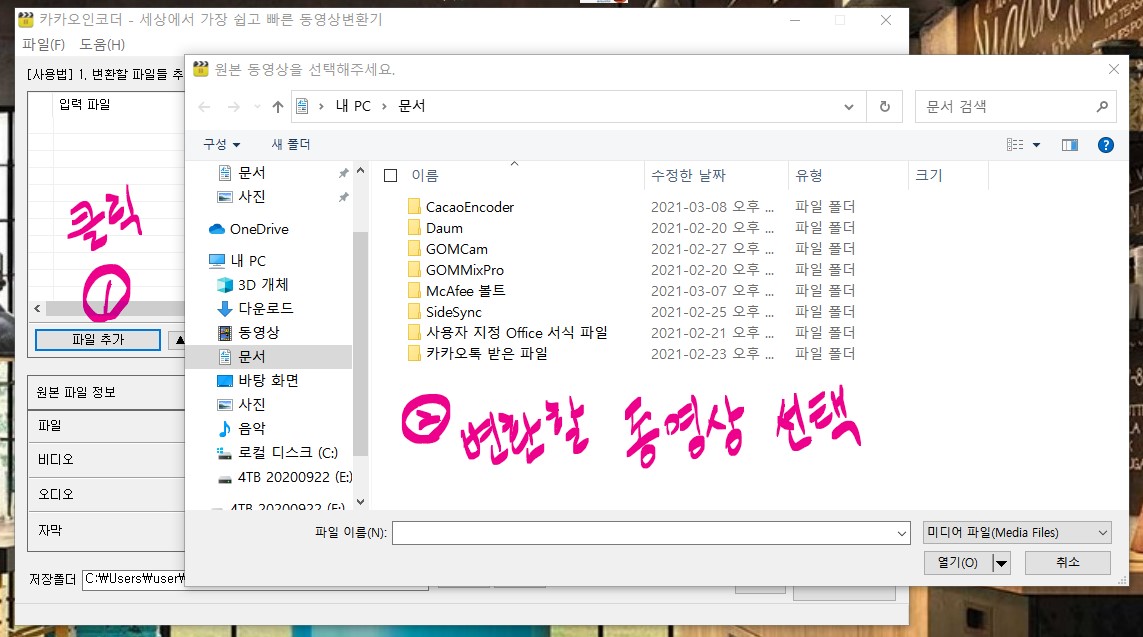
Task: Open the view options dropdown arrow
Action: click(1036, 145)
